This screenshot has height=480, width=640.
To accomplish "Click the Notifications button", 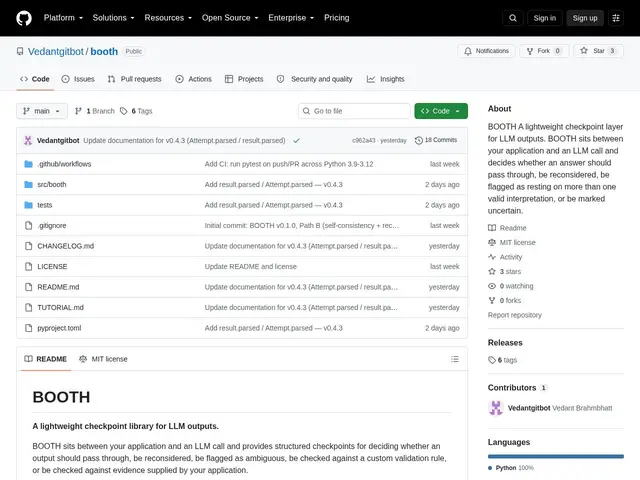I will click(487, 51).
